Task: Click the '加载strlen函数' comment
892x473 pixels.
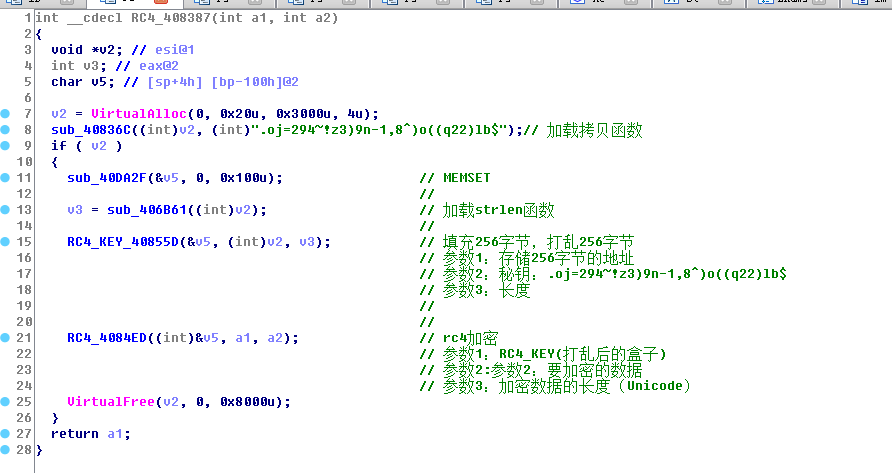Action: coord(498,210)
